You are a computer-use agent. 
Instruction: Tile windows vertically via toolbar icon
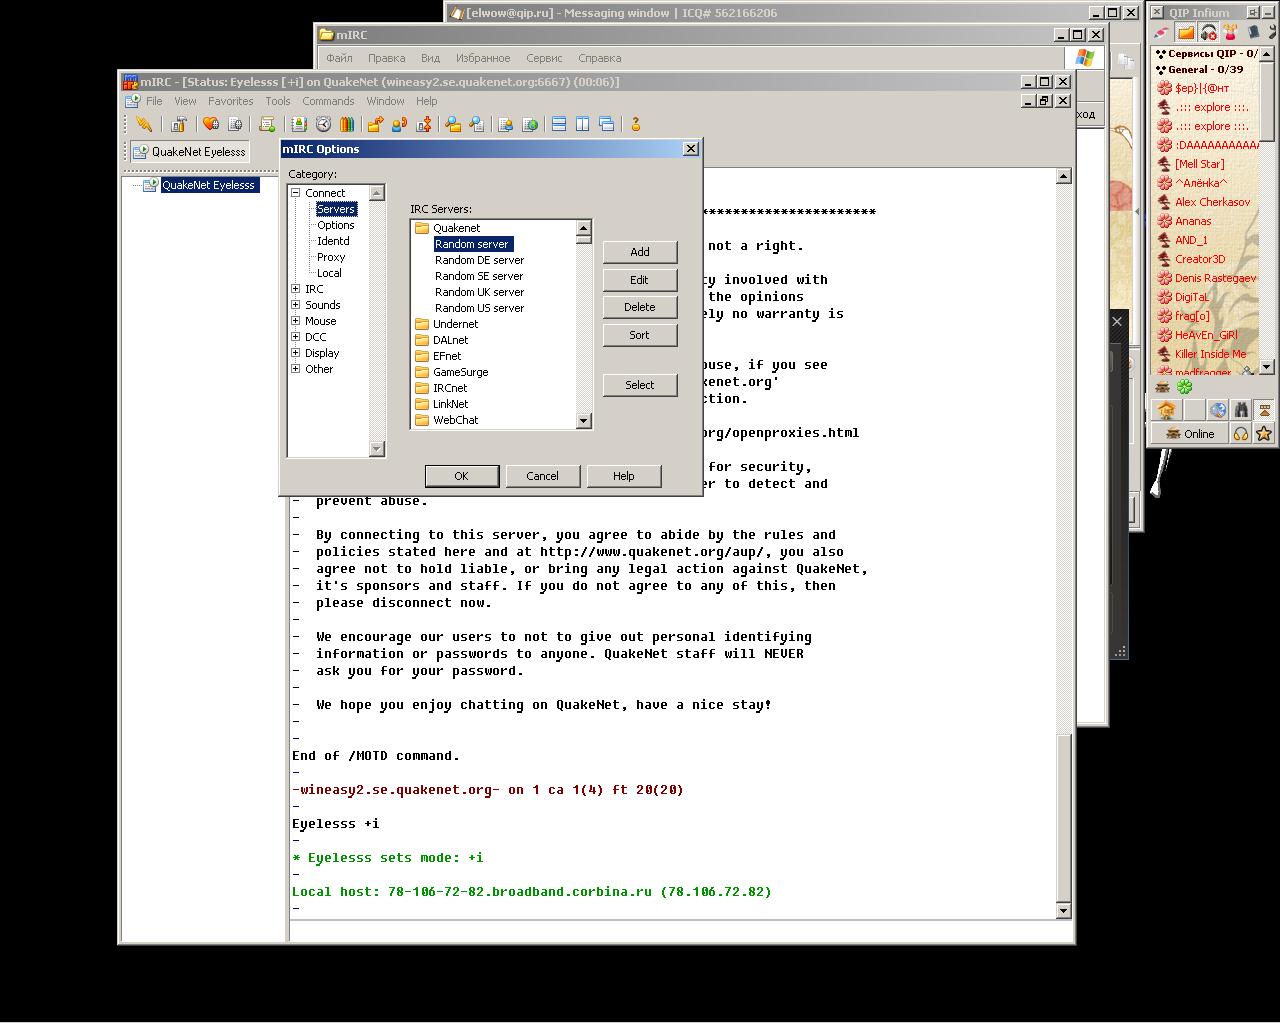click(x=583, y=124)
